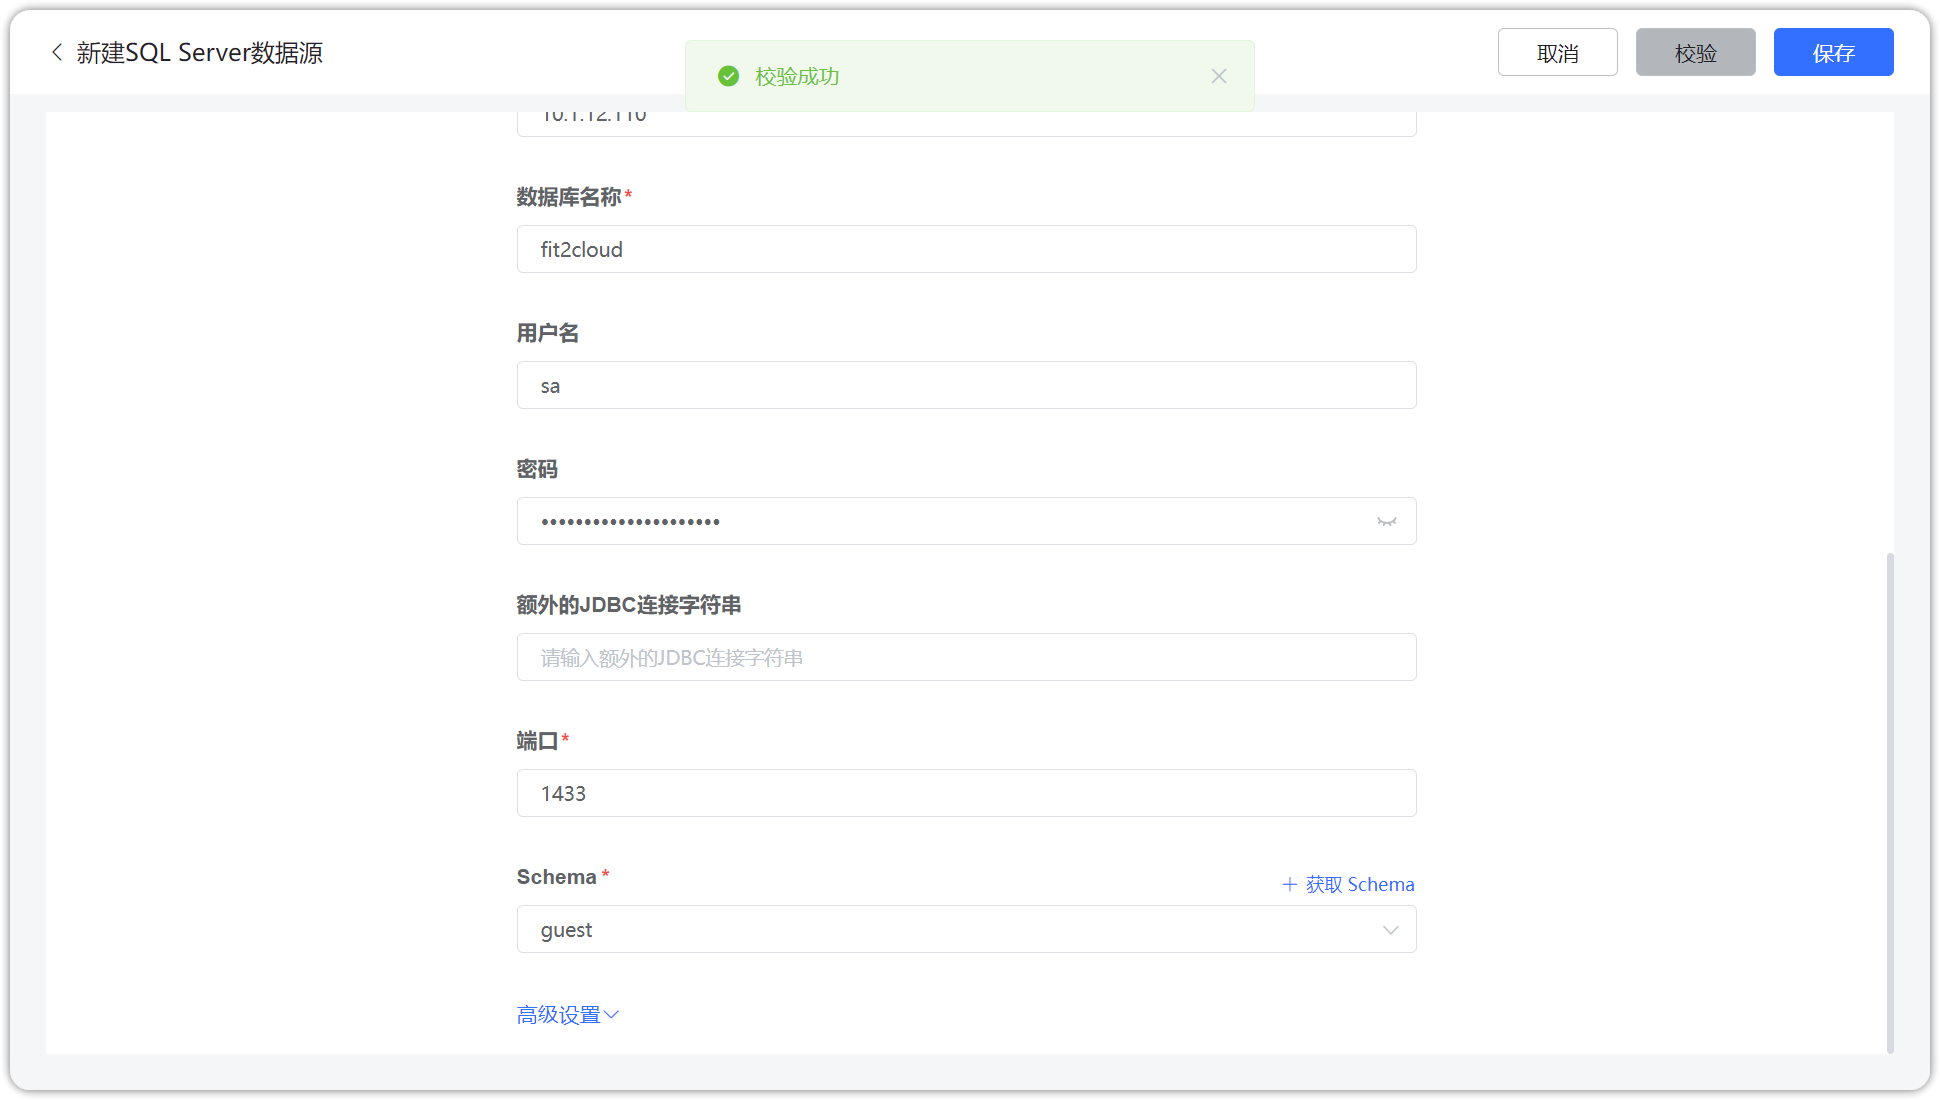Dismiss the 校验成功 toast with the X icon
This screenshot has width=1940, height=1100.
tap(1219, 76)
